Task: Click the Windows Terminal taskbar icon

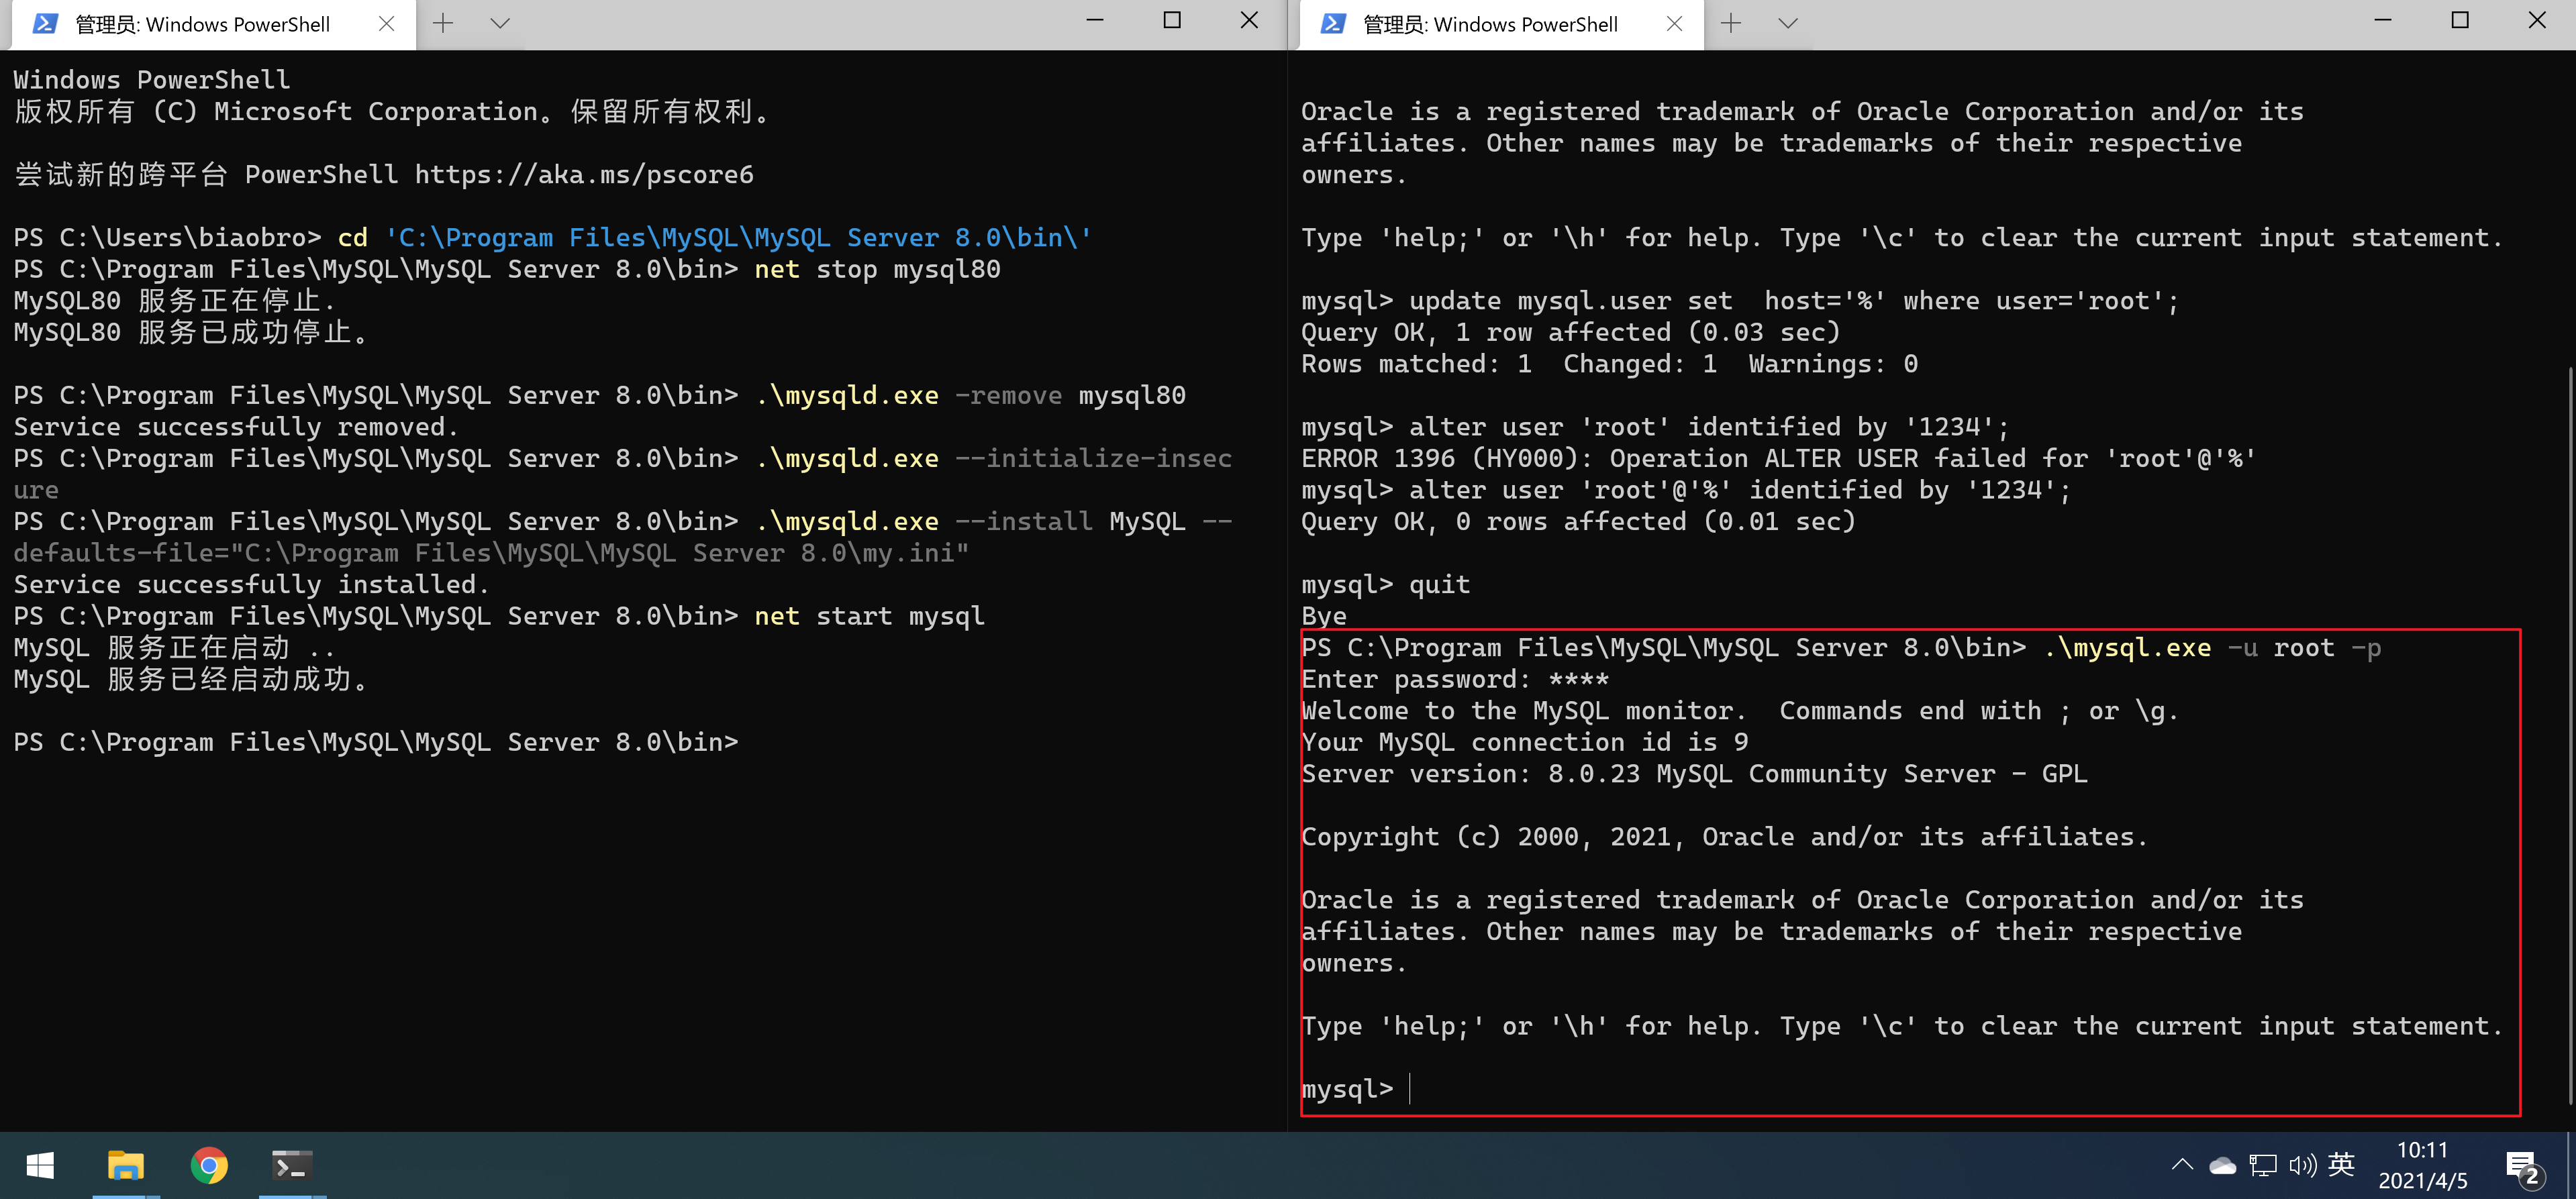Action: click(292, 1166)
